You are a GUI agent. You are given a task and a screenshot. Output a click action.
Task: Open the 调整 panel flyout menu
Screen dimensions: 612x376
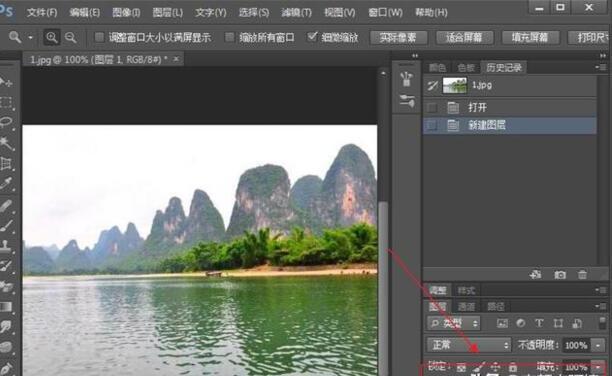601,290
